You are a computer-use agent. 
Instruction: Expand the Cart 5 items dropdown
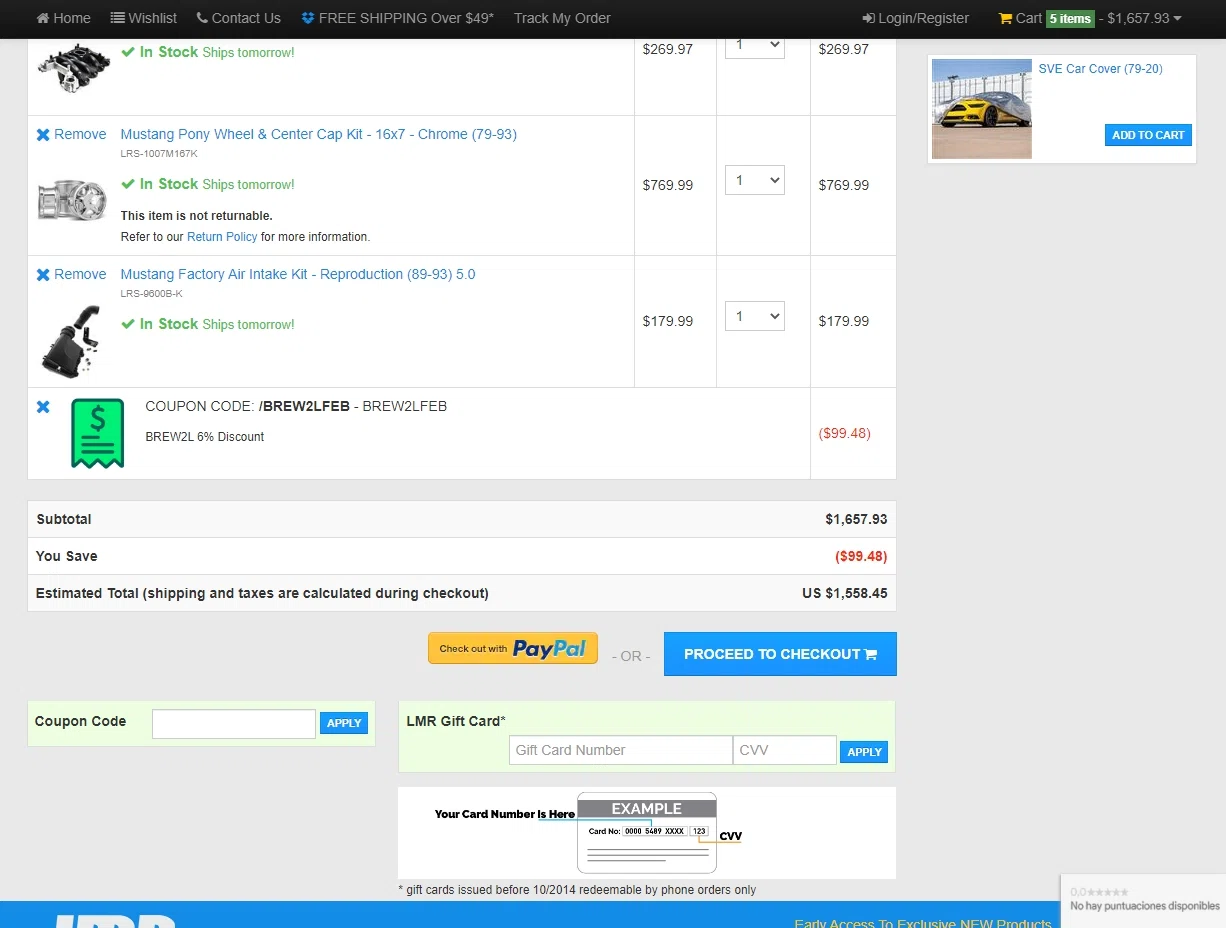click(1090, 18)
